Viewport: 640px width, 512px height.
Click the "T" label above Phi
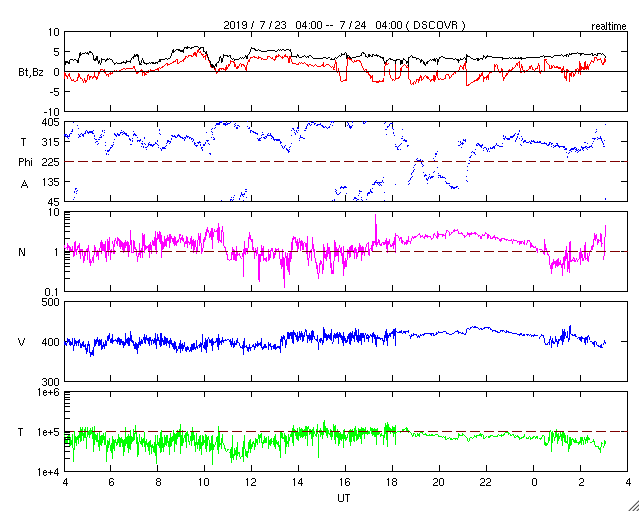point(23,142)
